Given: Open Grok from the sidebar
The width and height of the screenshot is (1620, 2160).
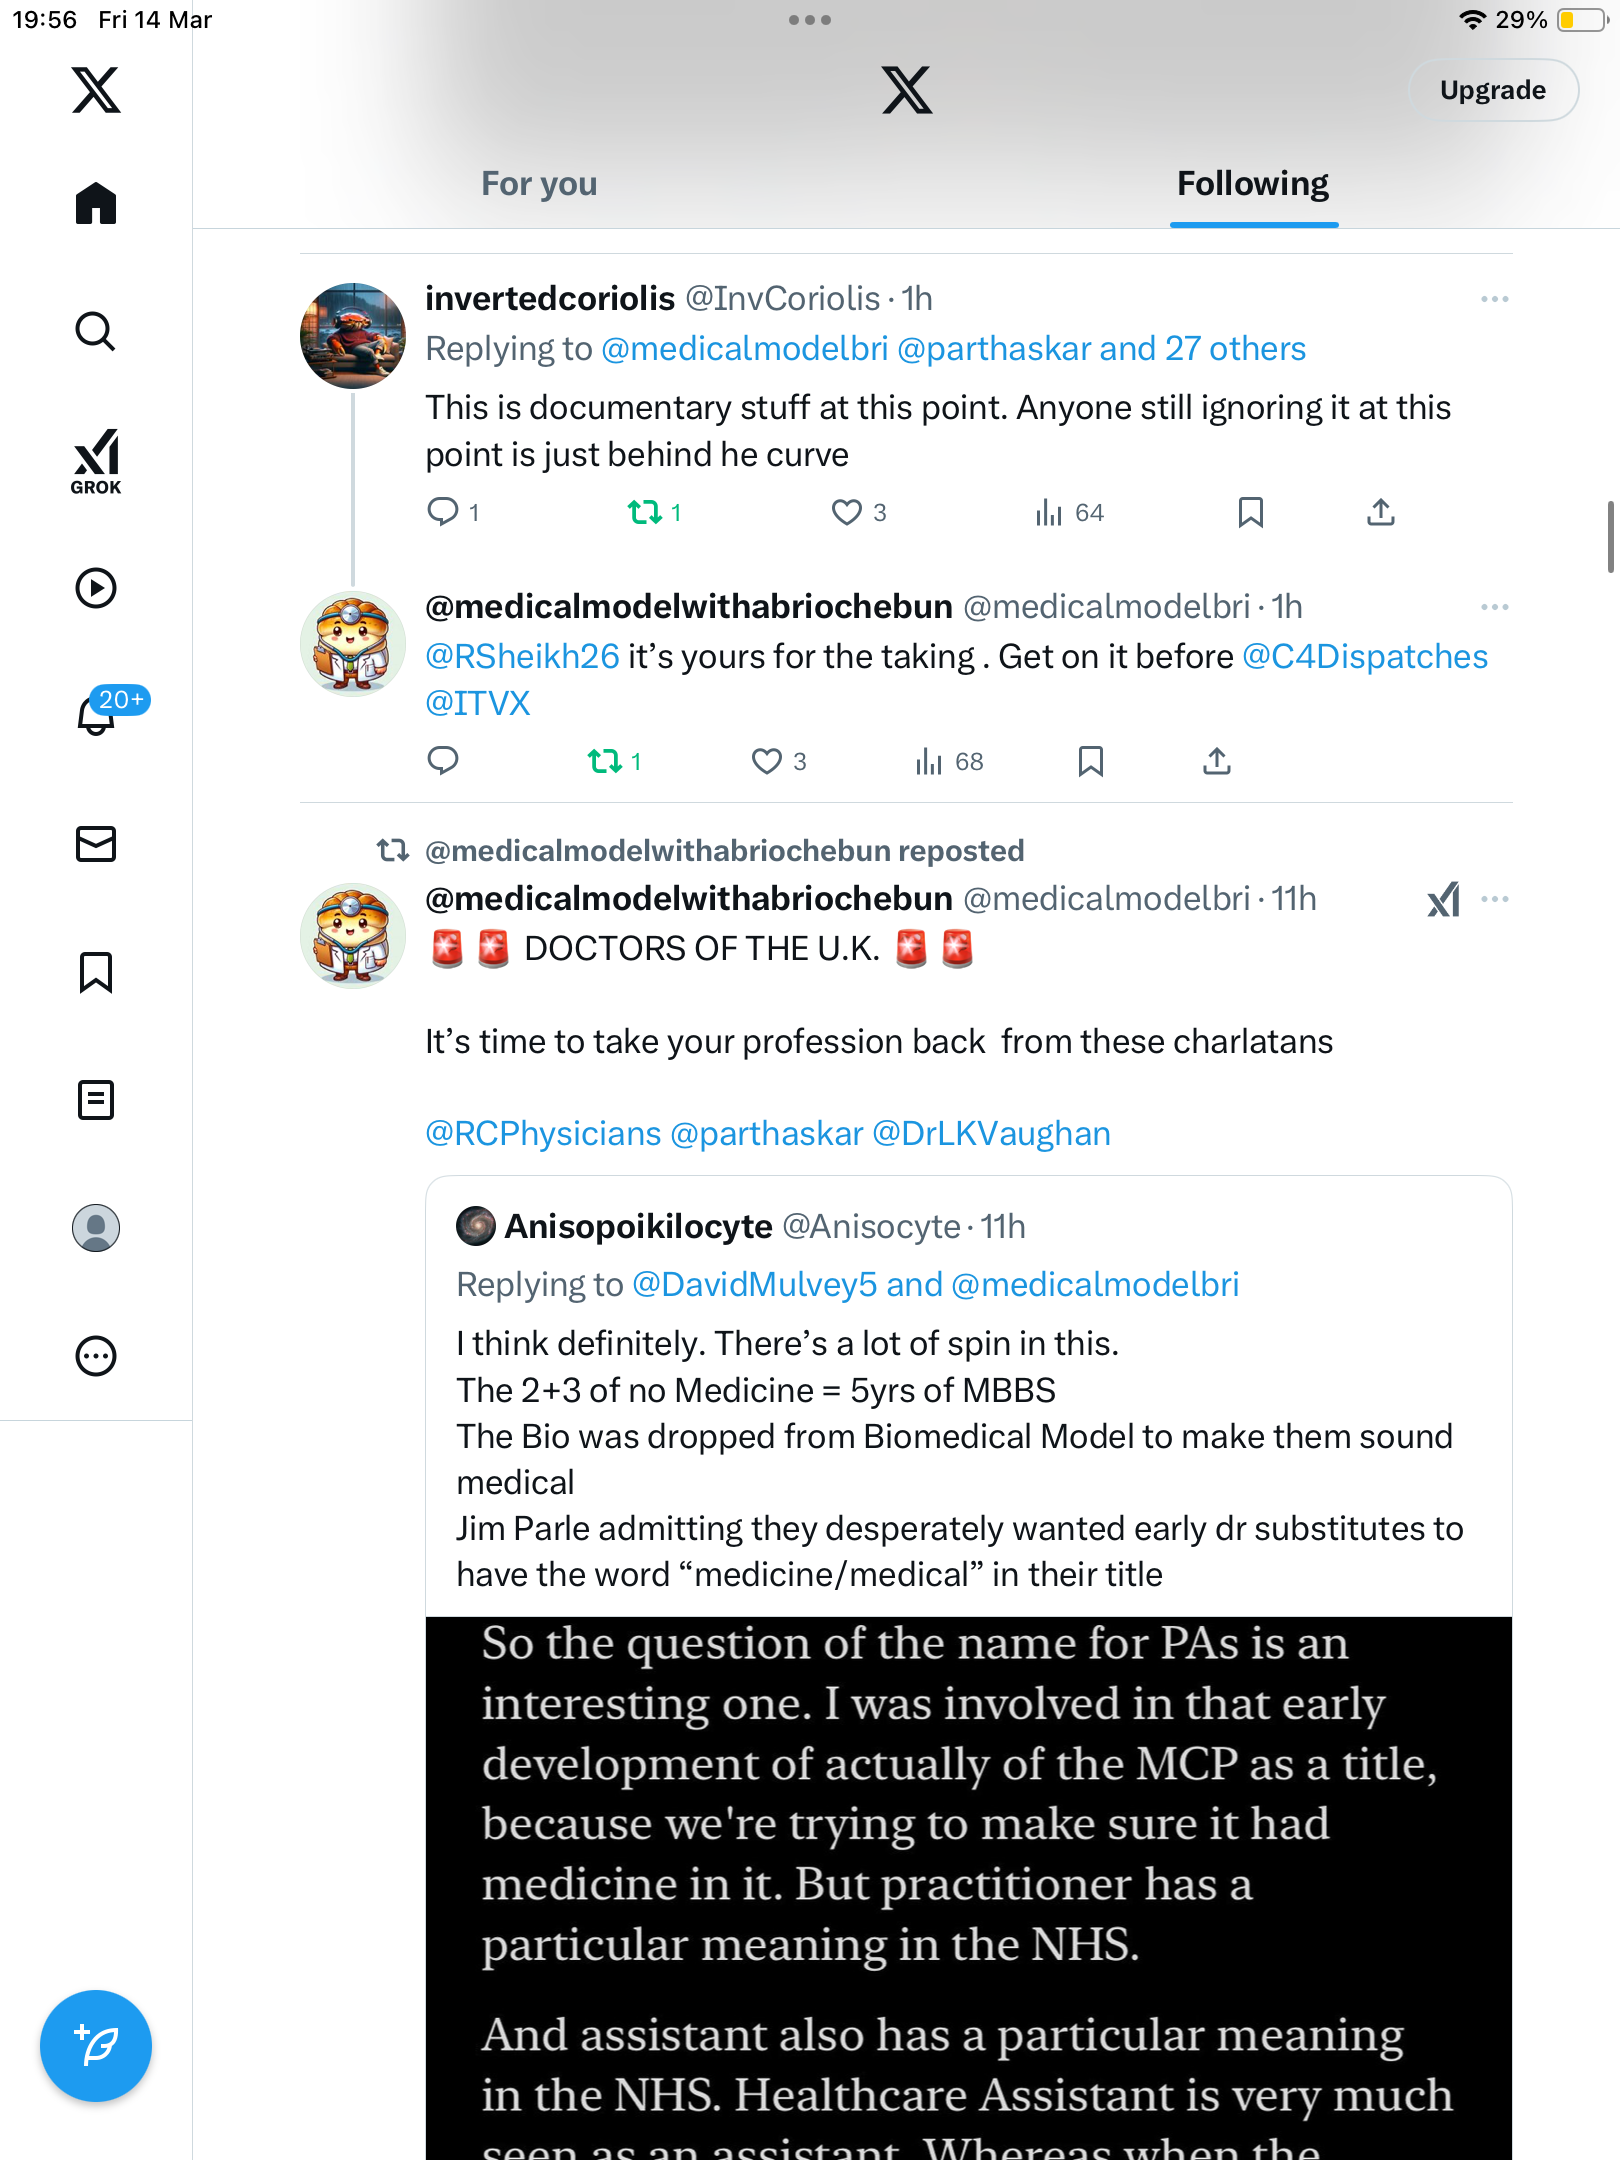Looking at the screenshot, I should point(96,461).
